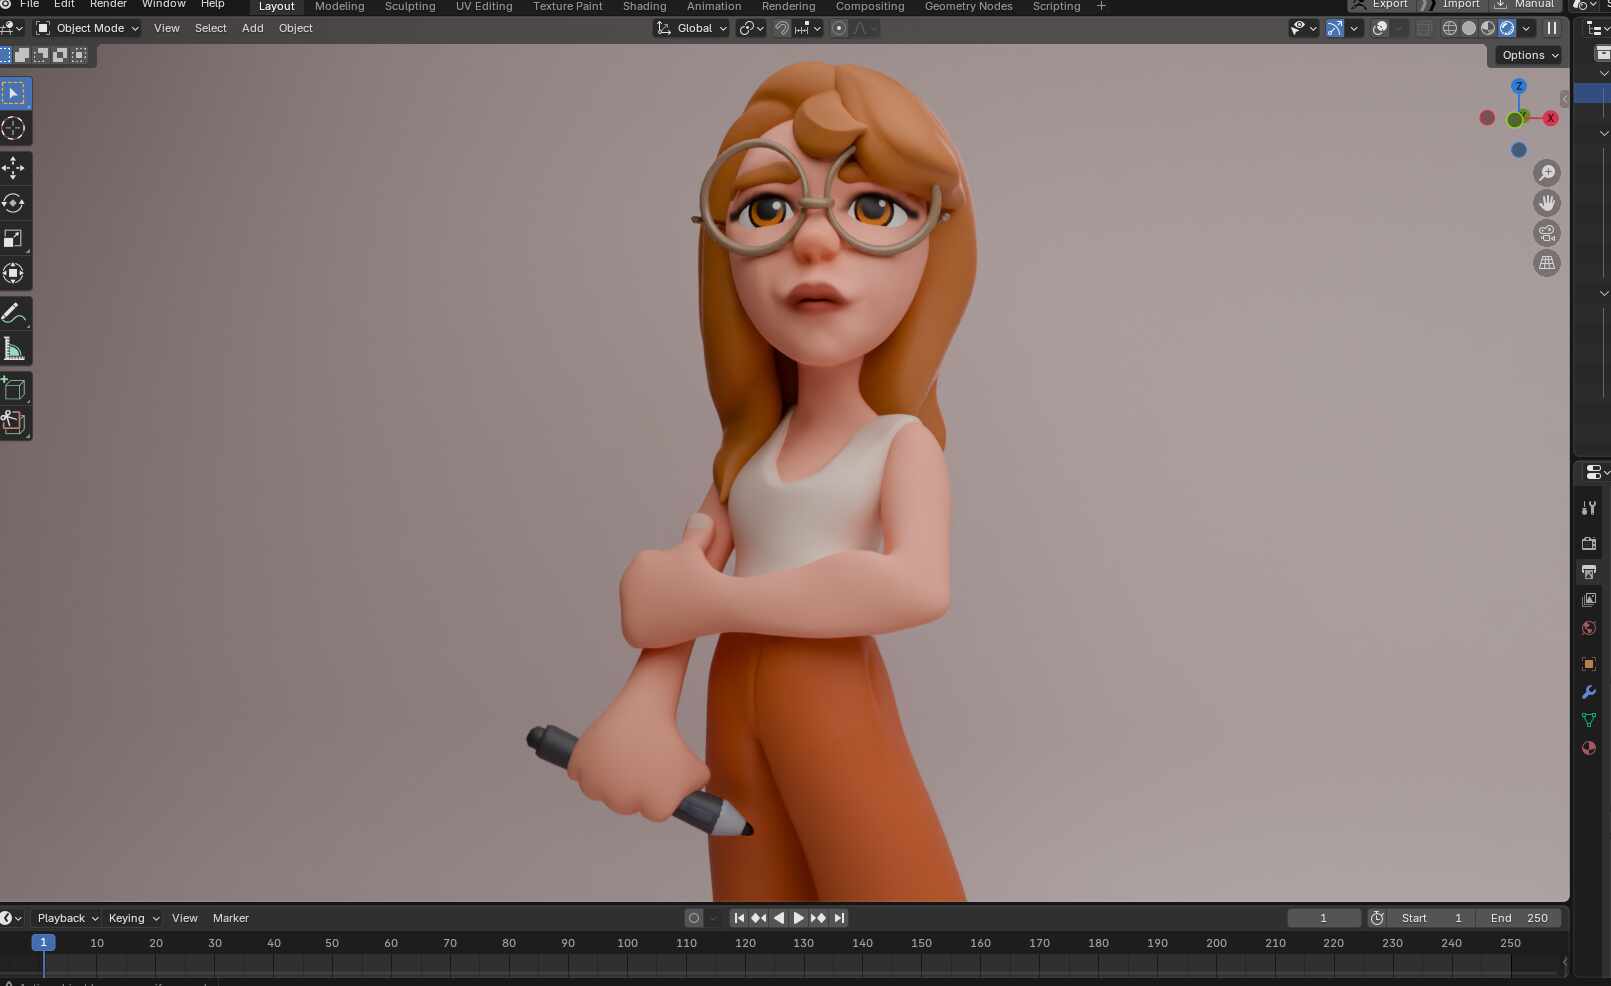Open object visibility and selectability dropdown

(x=1304, y=28)
